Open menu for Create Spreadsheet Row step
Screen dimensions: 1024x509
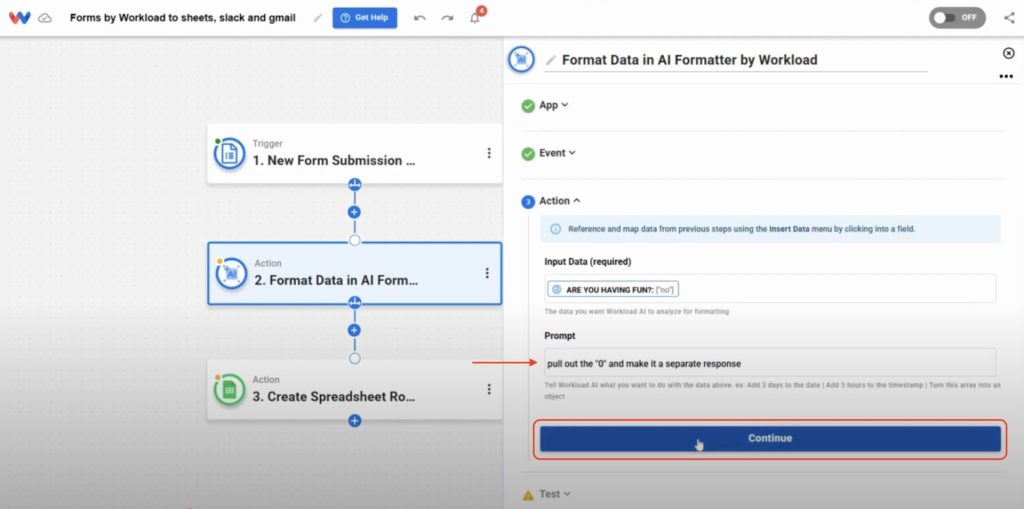488,389
